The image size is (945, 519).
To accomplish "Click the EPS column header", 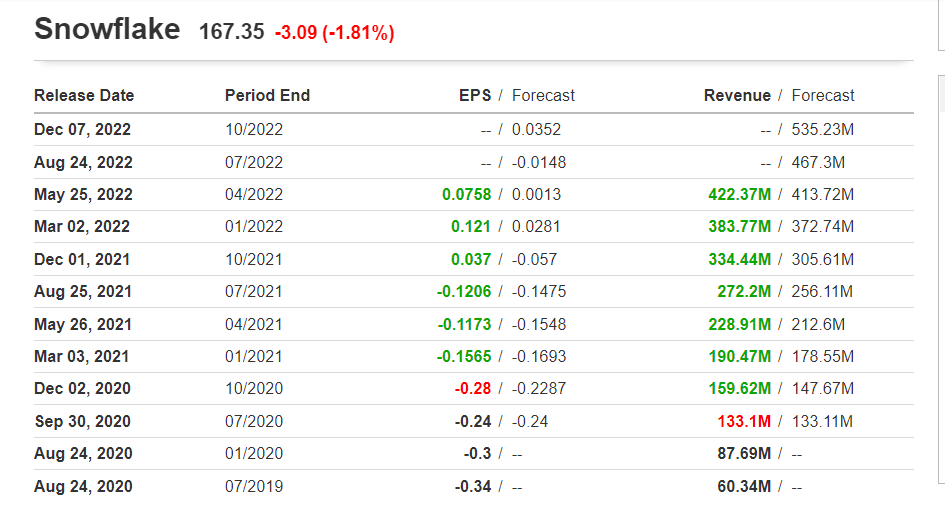I will (475, 95).
